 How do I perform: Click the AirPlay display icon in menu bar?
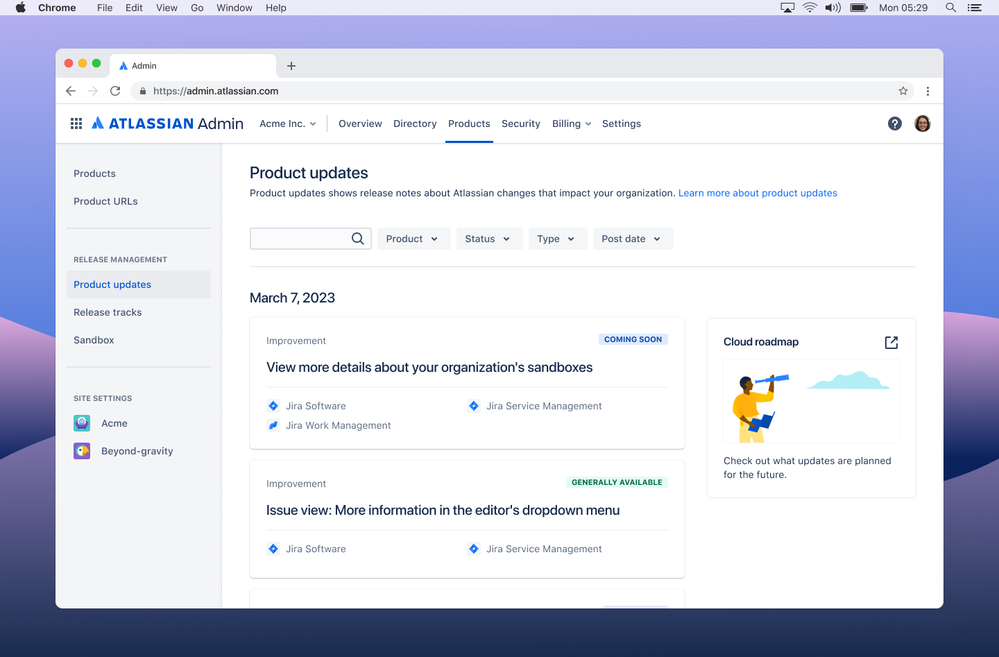coord(787,8)
